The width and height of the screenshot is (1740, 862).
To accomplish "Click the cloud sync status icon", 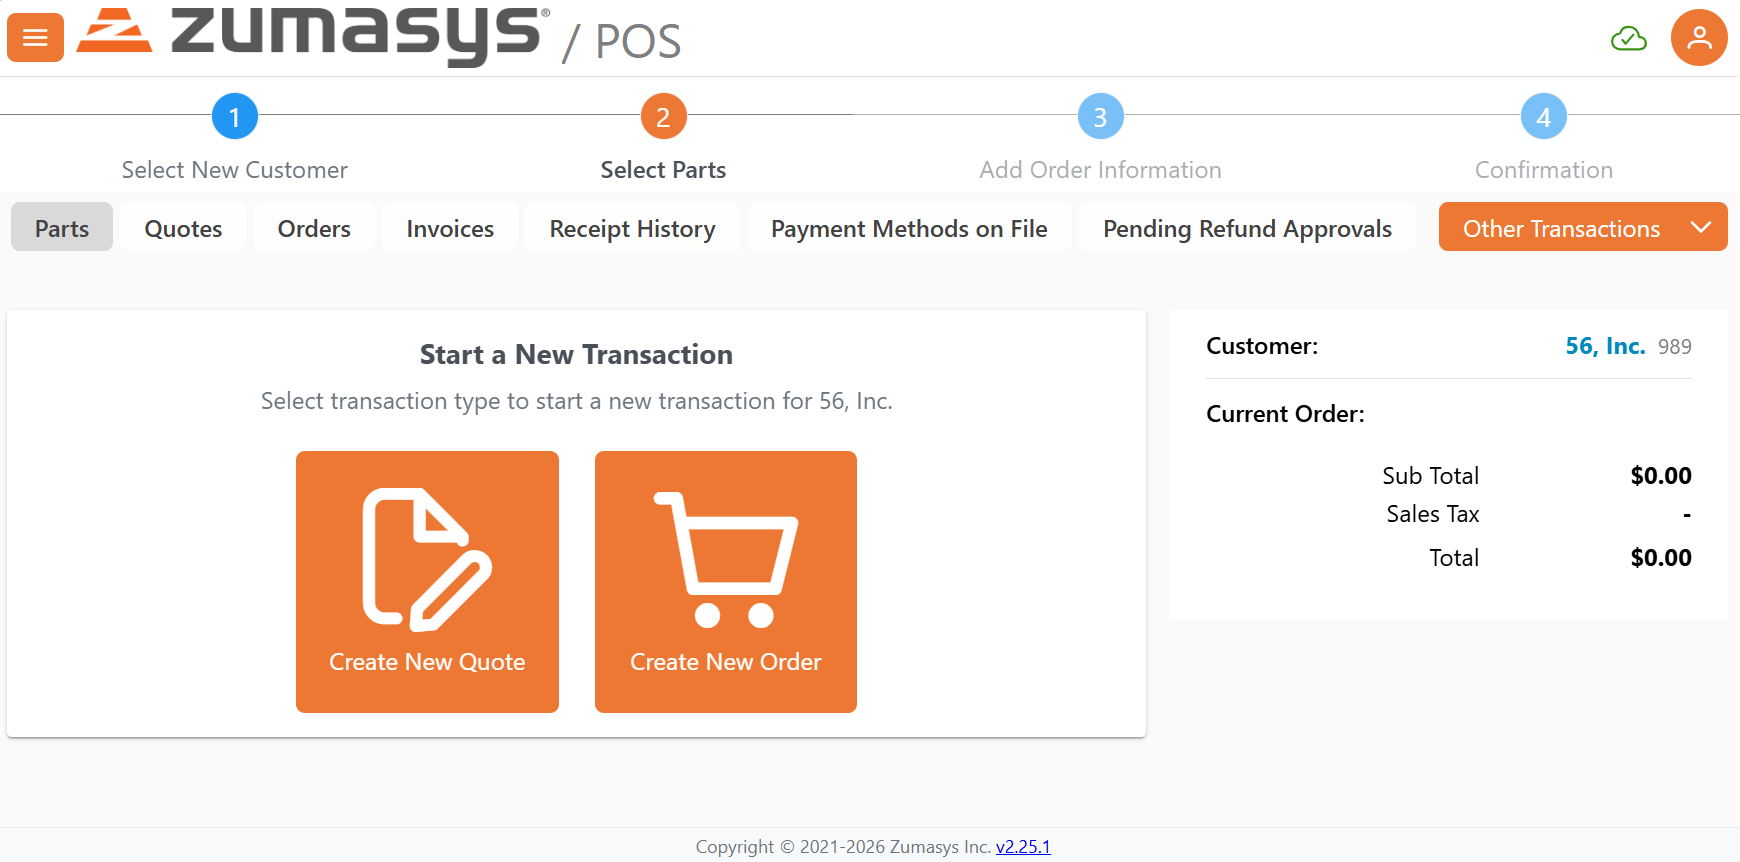I will (1628, 39).
